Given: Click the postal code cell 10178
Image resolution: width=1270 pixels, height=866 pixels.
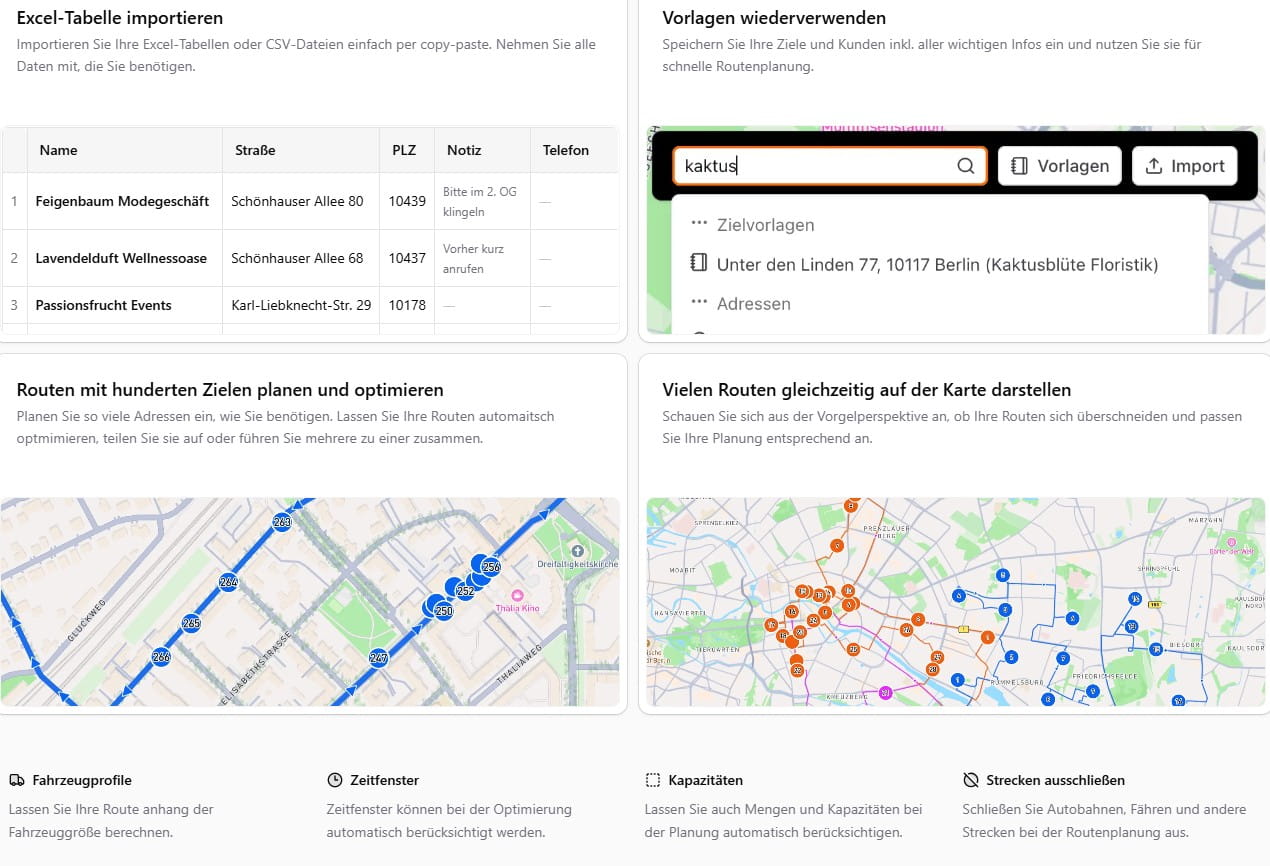Looking at the screenshot, I should [407, 305].
